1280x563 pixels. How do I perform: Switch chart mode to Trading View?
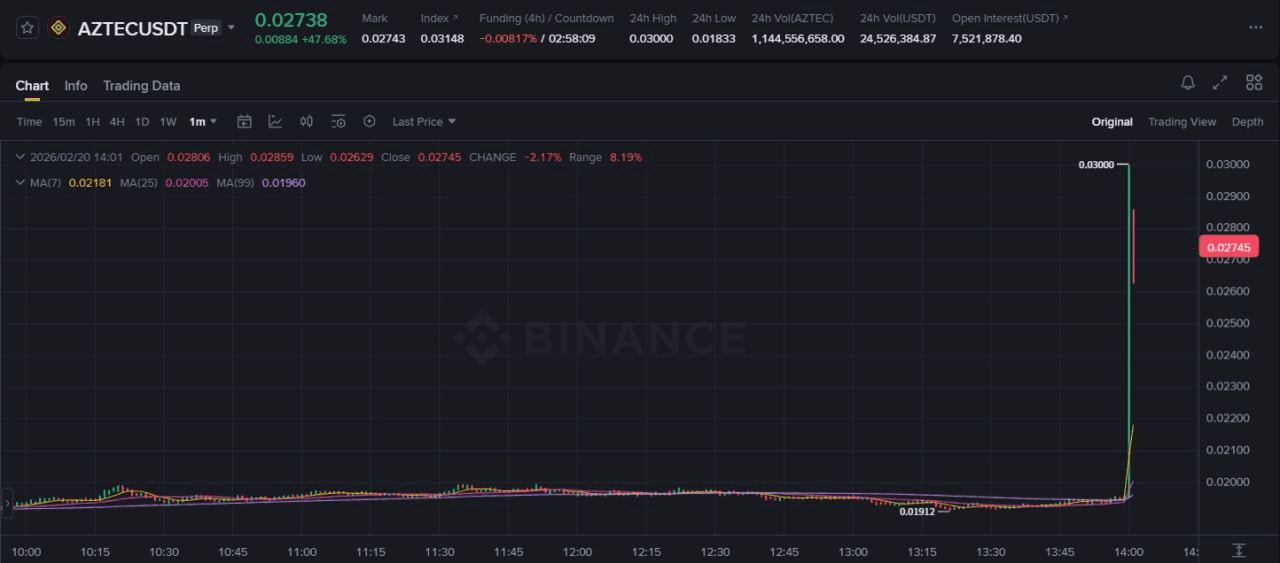coord(1181,122)
